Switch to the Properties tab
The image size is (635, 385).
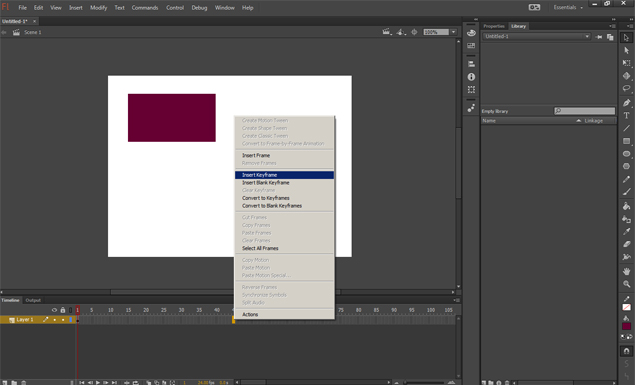[x=494, y=26]
